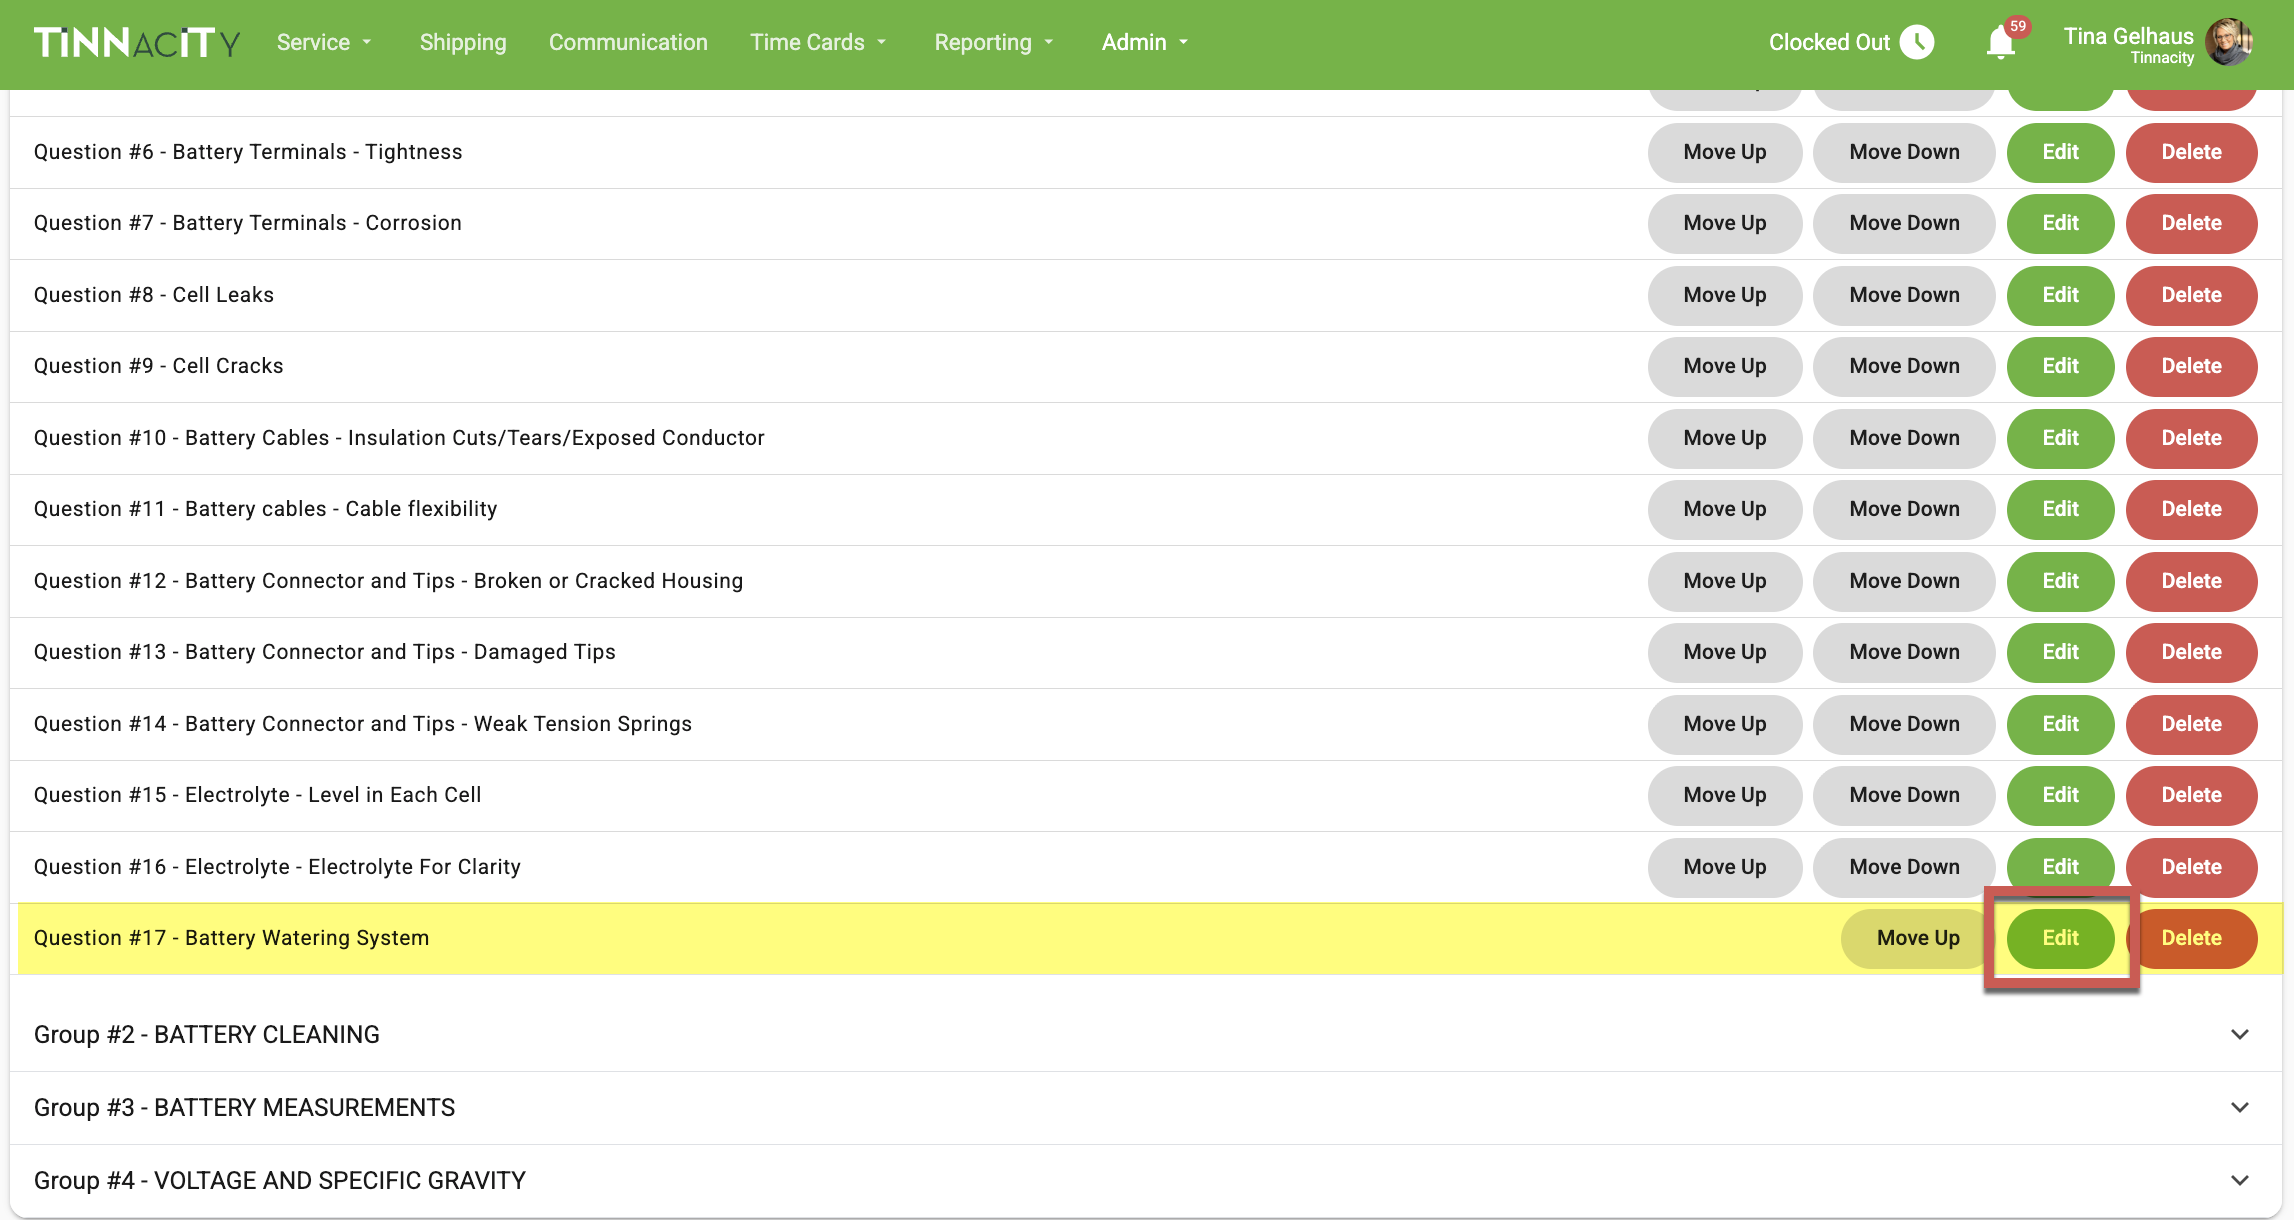Expand Group #2 Battery Cleaning chevron
Screen dimensions: 2294x1220
pyautogui.click(x=2240, y=1035)
